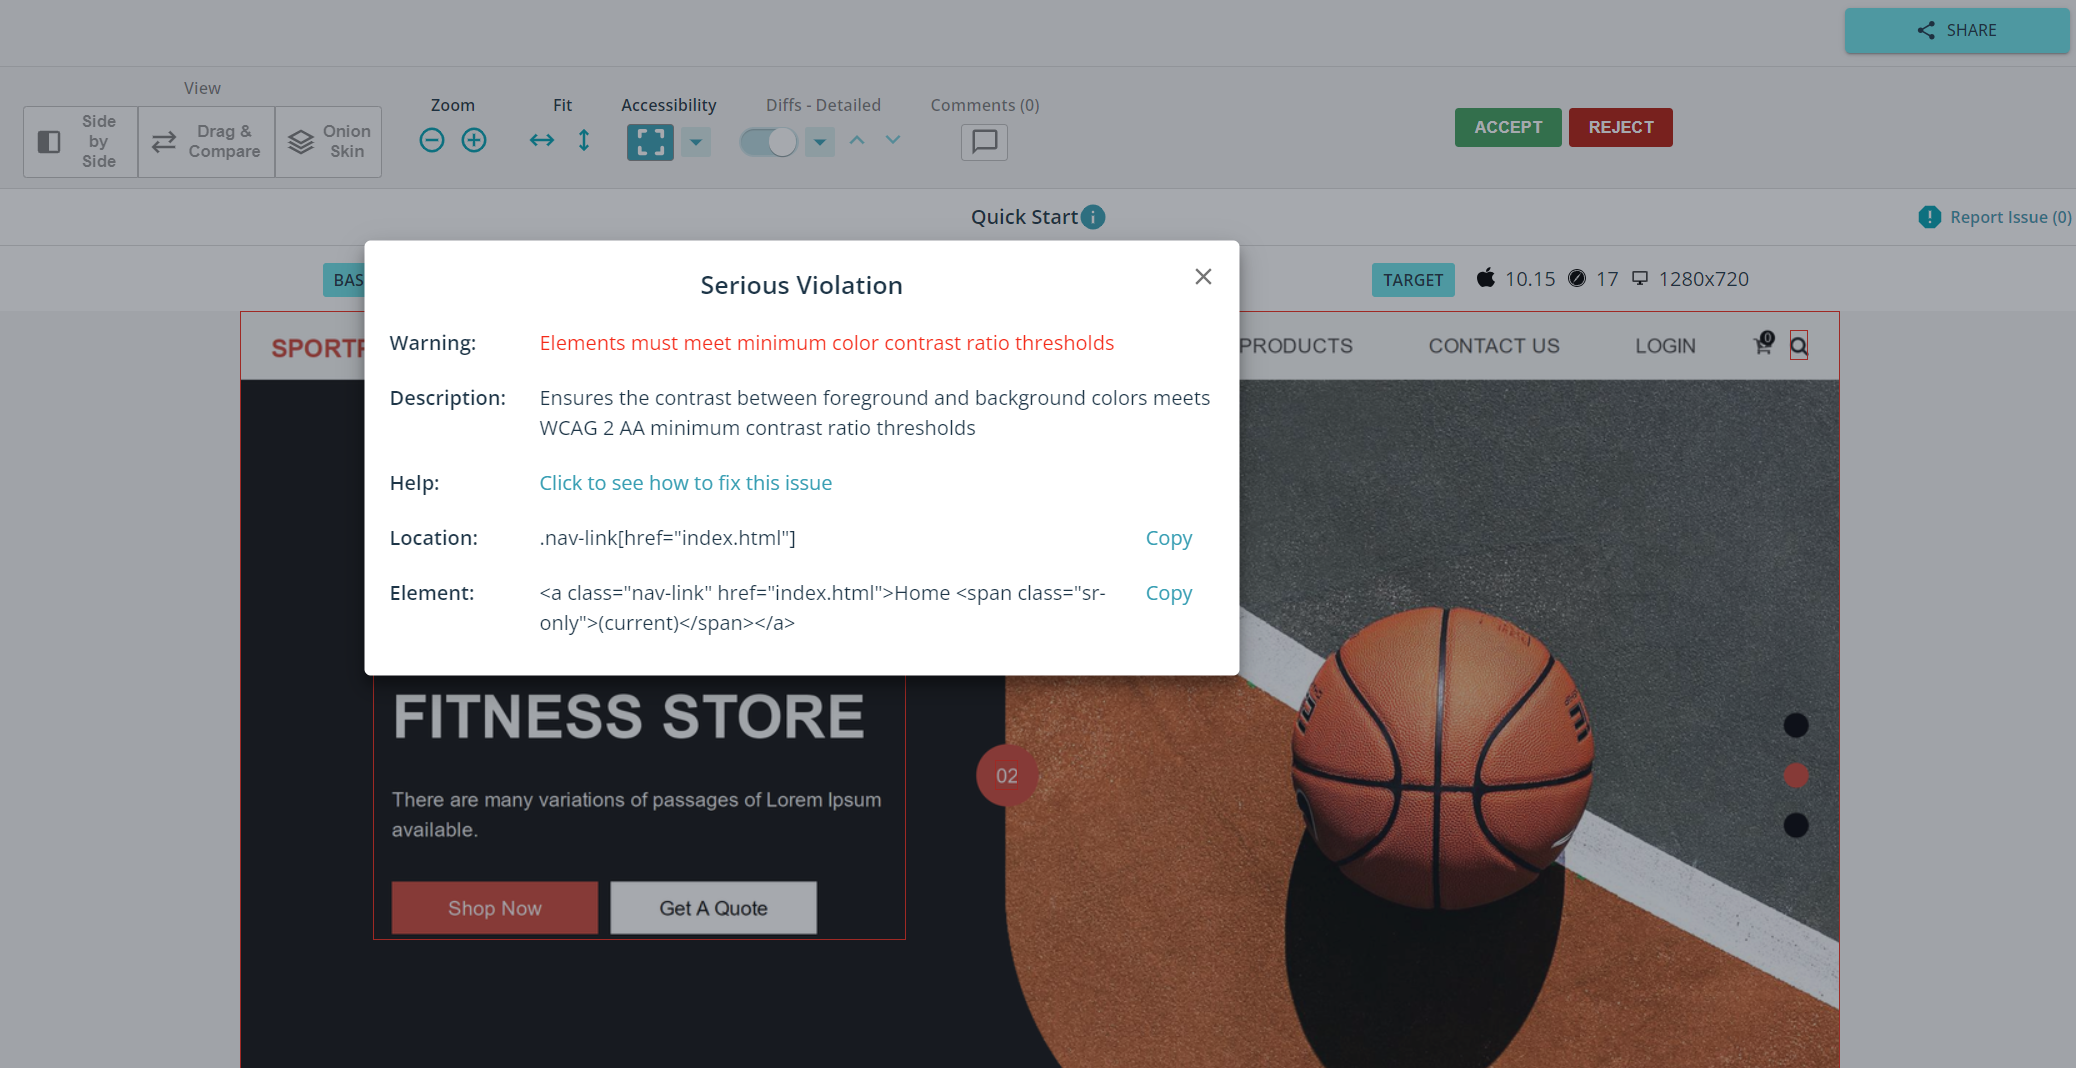This screenshot has width=2076, height=1068.
Task: Jump to next diff with down chevron
Action: point(893,141)
